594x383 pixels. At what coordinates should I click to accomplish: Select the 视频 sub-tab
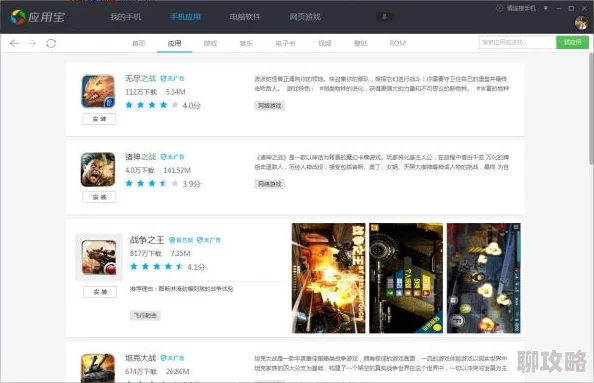[x=325, y=43]
